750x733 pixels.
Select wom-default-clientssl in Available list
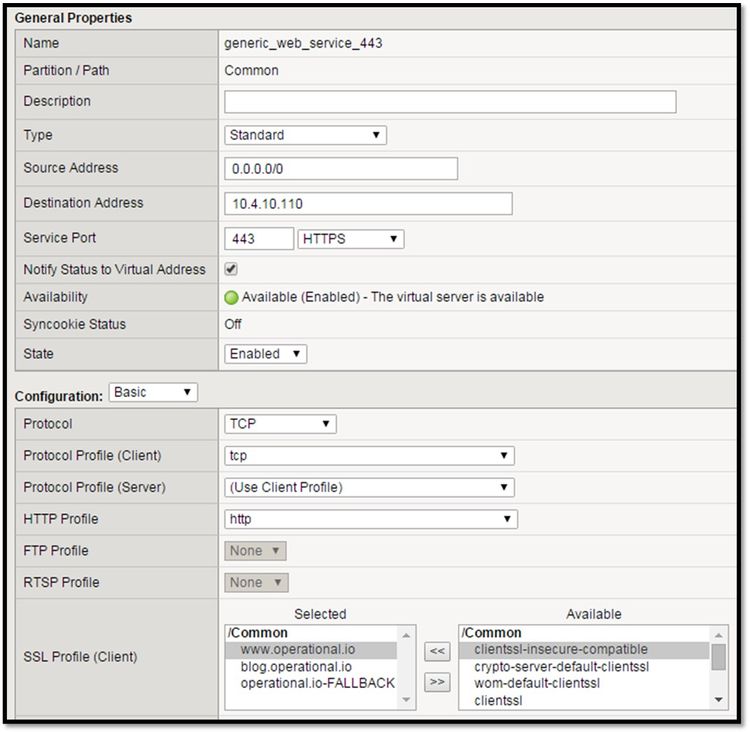coord(584,683)
